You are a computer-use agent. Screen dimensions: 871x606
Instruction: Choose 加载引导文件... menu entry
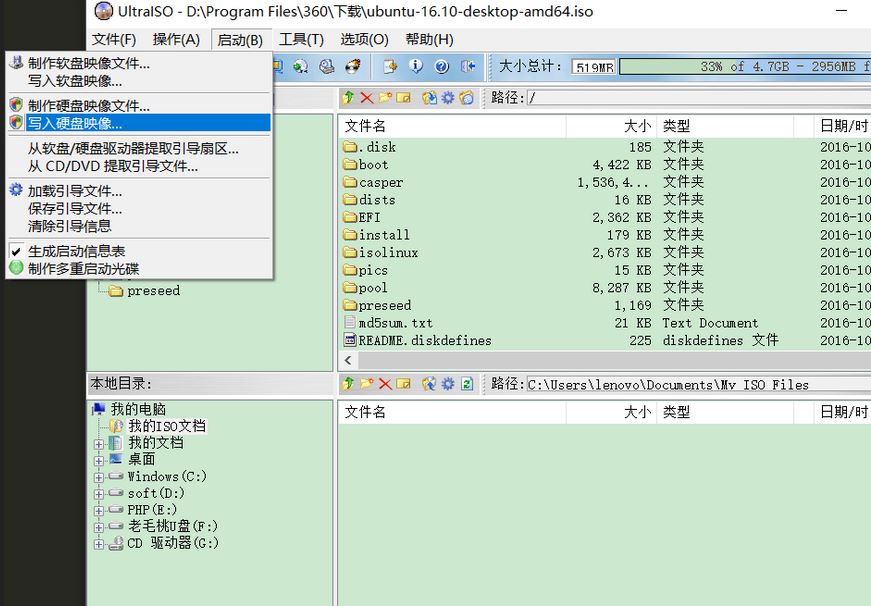[x=138, y=191]
